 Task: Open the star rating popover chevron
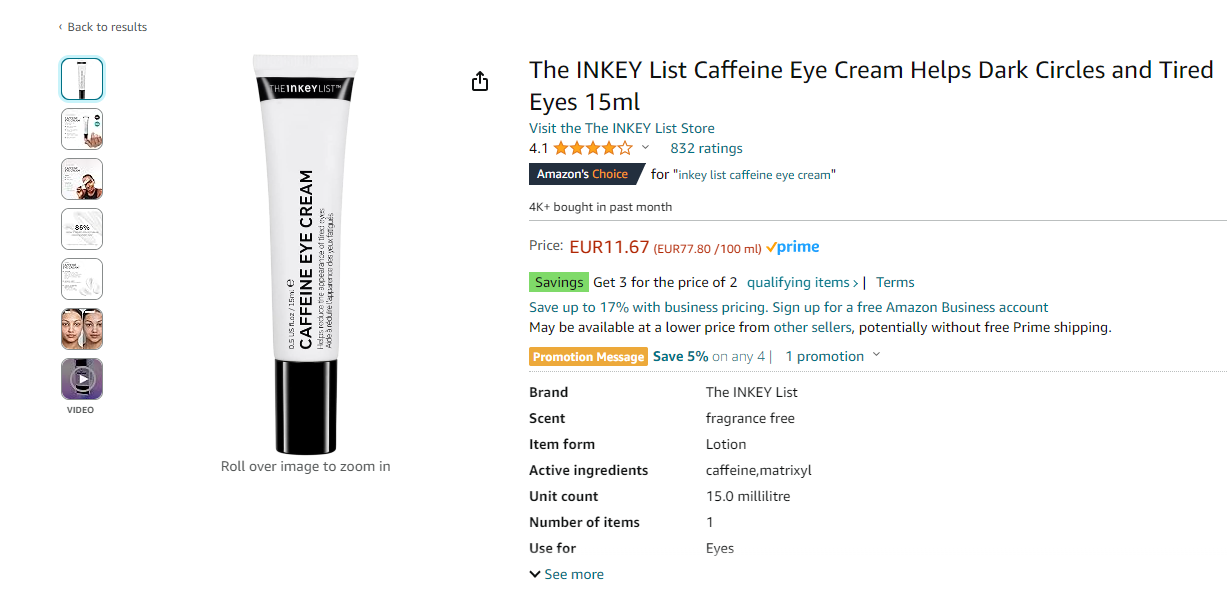[645, 148]
